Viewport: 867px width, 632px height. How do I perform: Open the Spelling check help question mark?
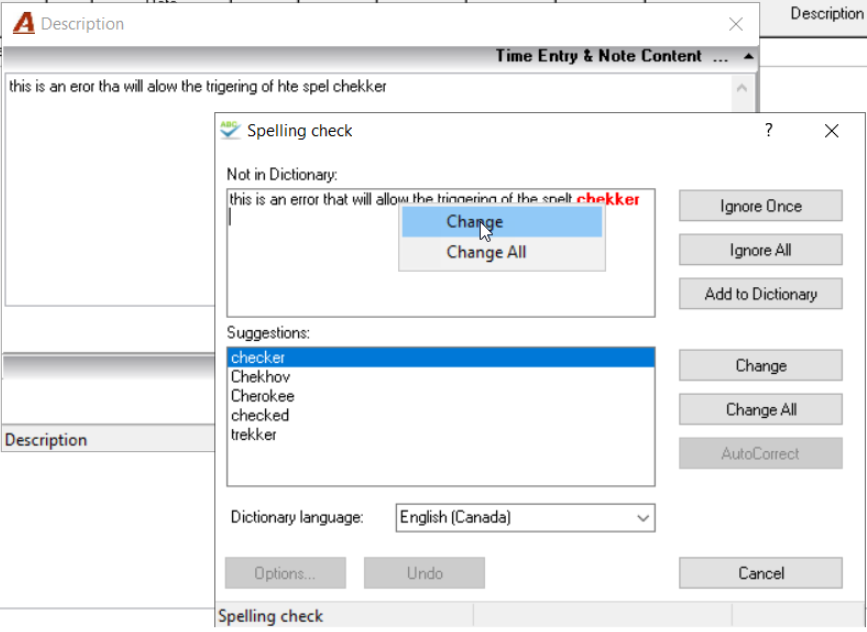(769, 130)
